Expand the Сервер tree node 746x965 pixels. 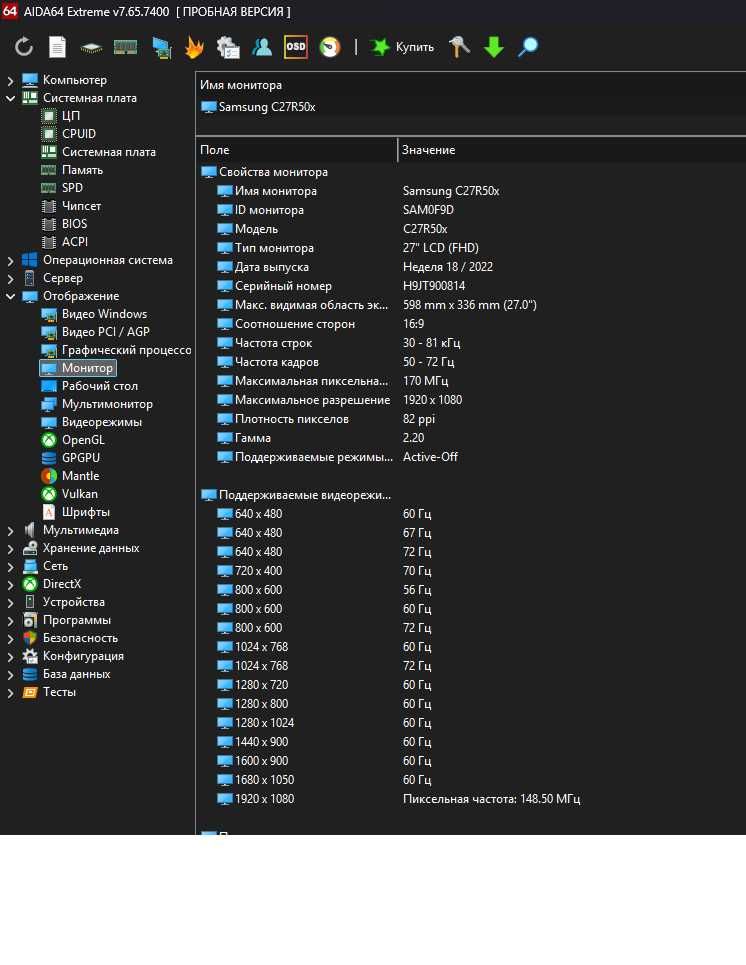point(10,278)
